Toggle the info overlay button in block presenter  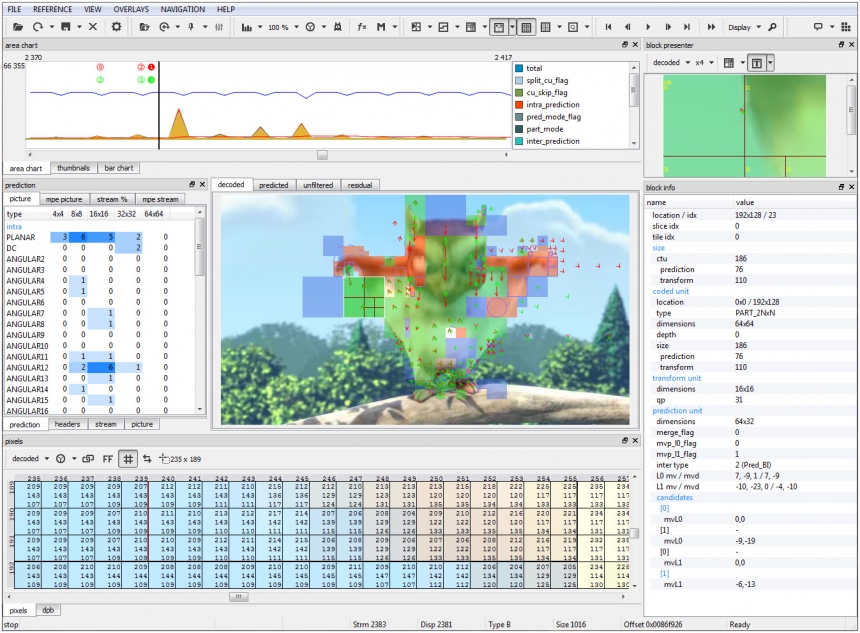(757, 63)
